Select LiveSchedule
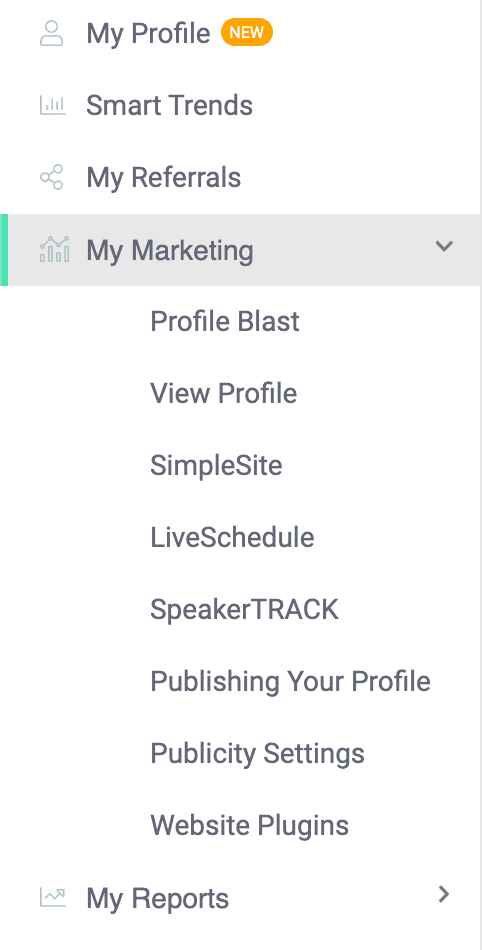This screenshot has width=482, height=950. [x=232, y=537]
